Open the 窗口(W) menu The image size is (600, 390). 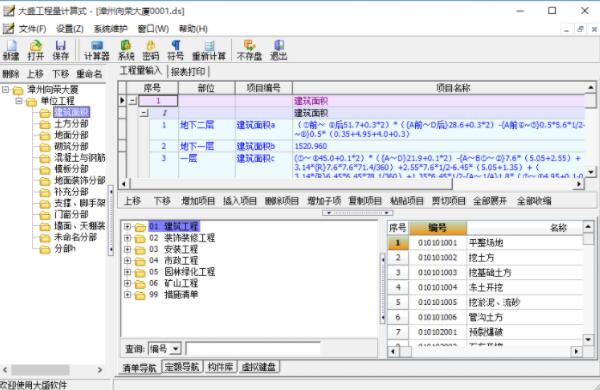[153, 29]
